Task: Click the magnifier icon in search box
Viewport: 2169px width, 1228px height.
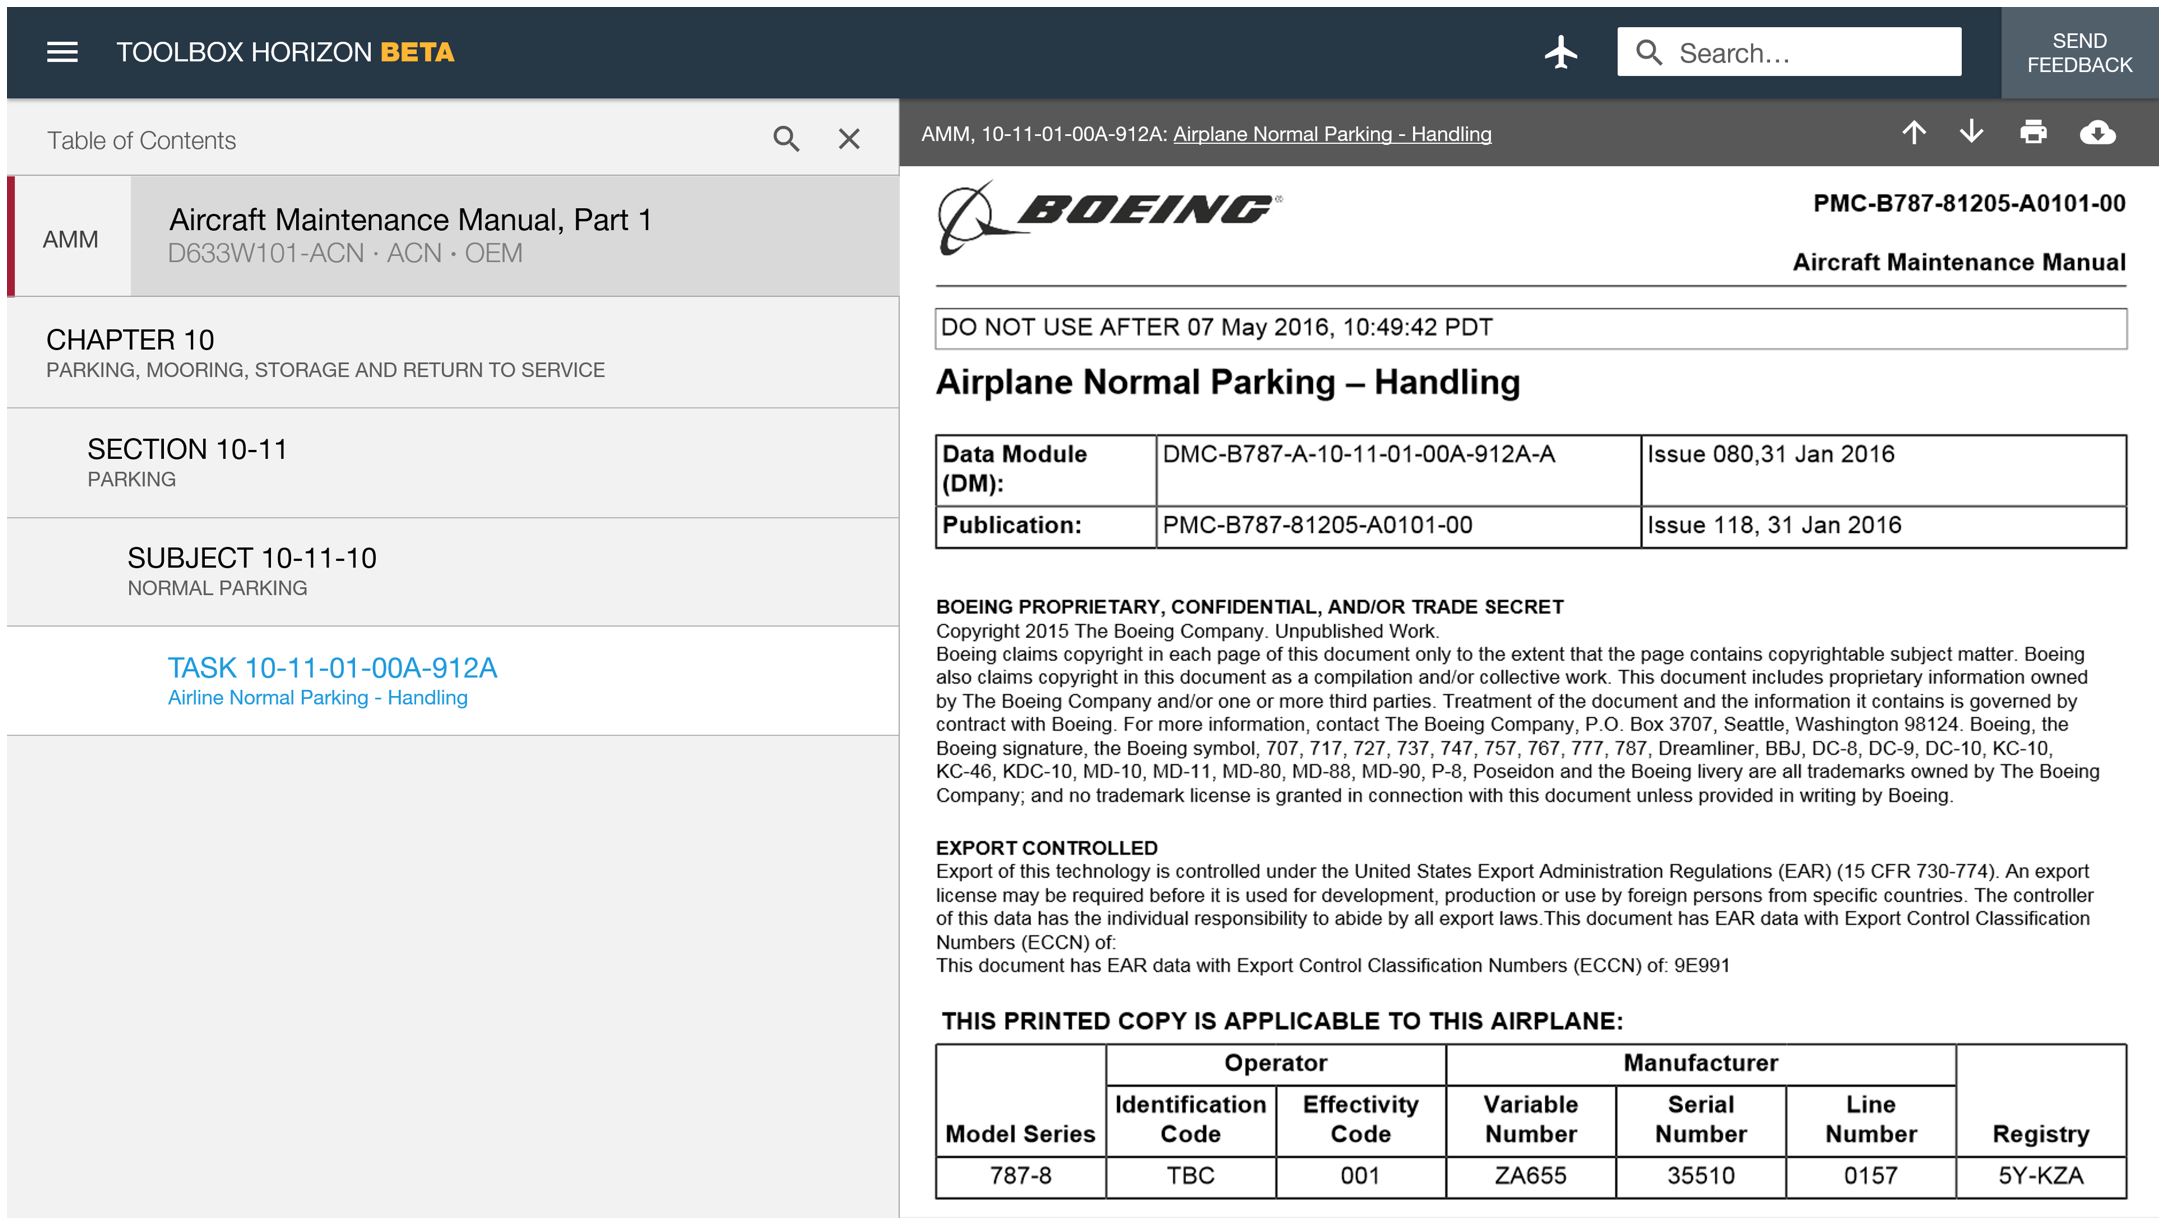Action: point(1649,53)
